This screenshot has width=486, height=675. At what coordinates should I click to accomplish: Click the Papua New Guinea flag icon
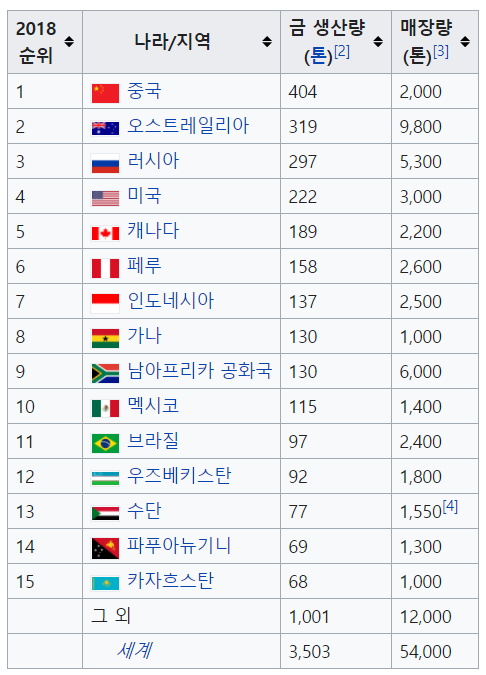click(105, 548)
